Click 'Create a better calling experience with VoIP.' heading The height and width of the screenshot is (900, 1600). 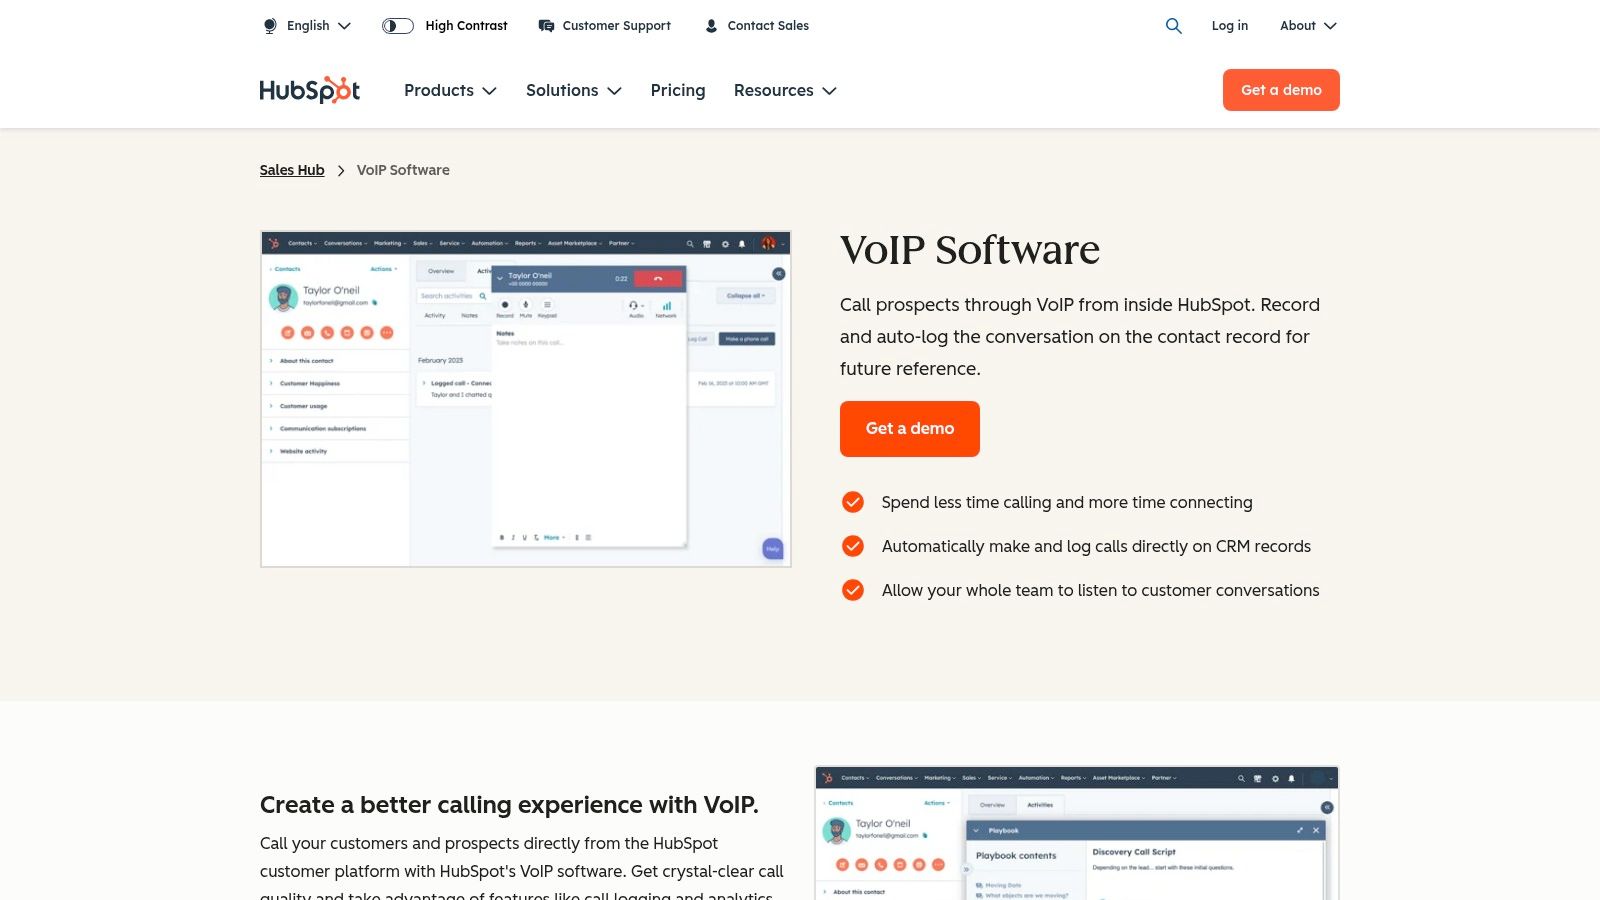(509, 805)
